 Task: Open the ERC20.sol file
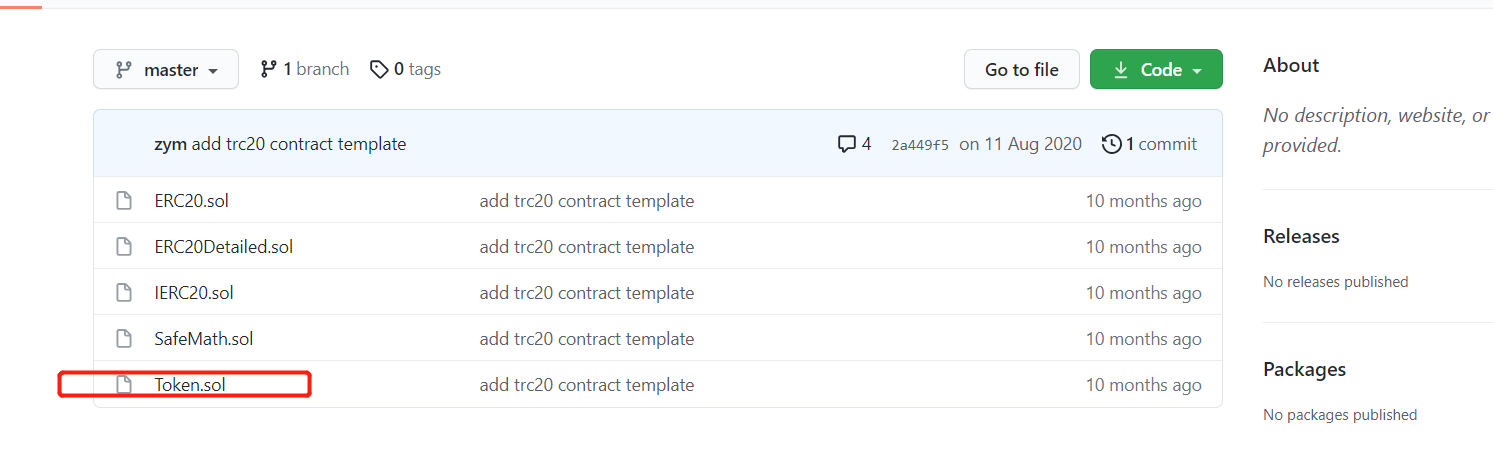point(192,200)
